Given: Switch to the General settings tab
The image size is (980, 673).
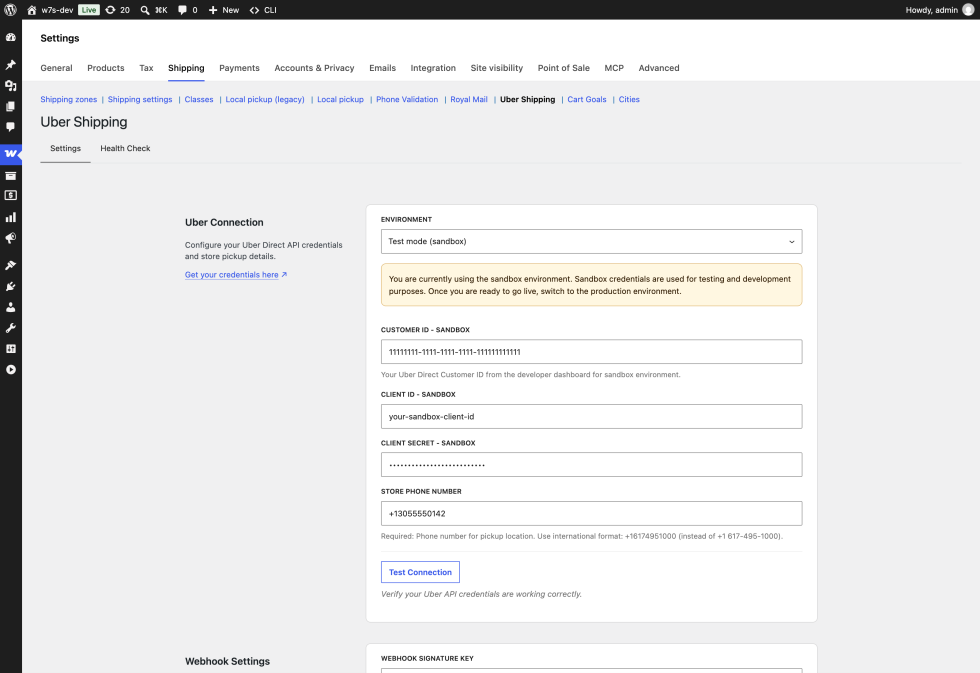Looking at the screenshot, I should 56,68.
